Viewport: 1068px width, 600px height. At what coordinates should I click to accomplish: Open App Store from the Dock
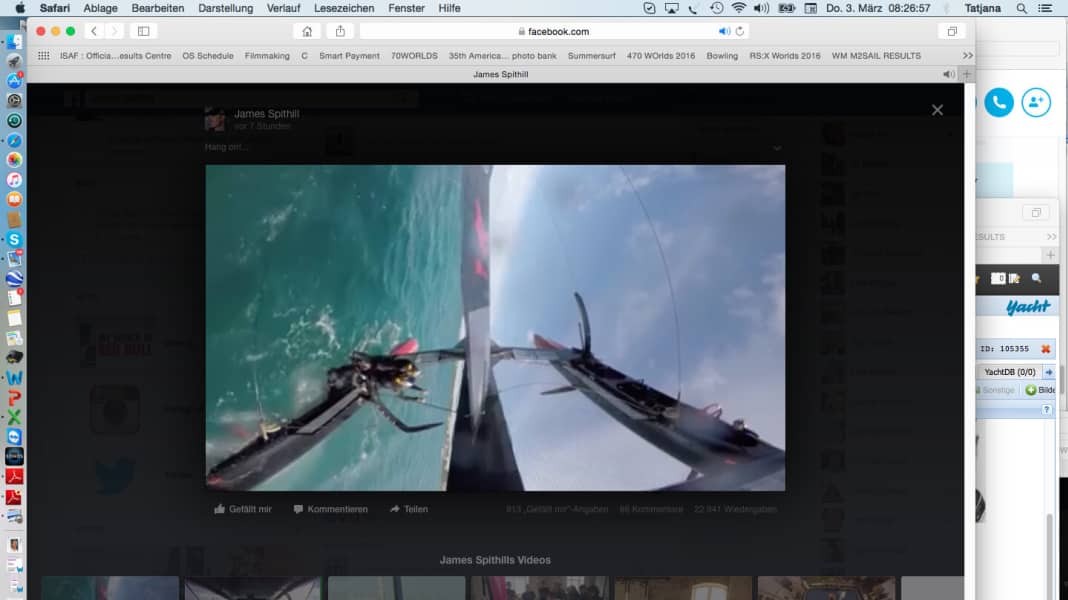pyautogui.click(x=14, y=80)
